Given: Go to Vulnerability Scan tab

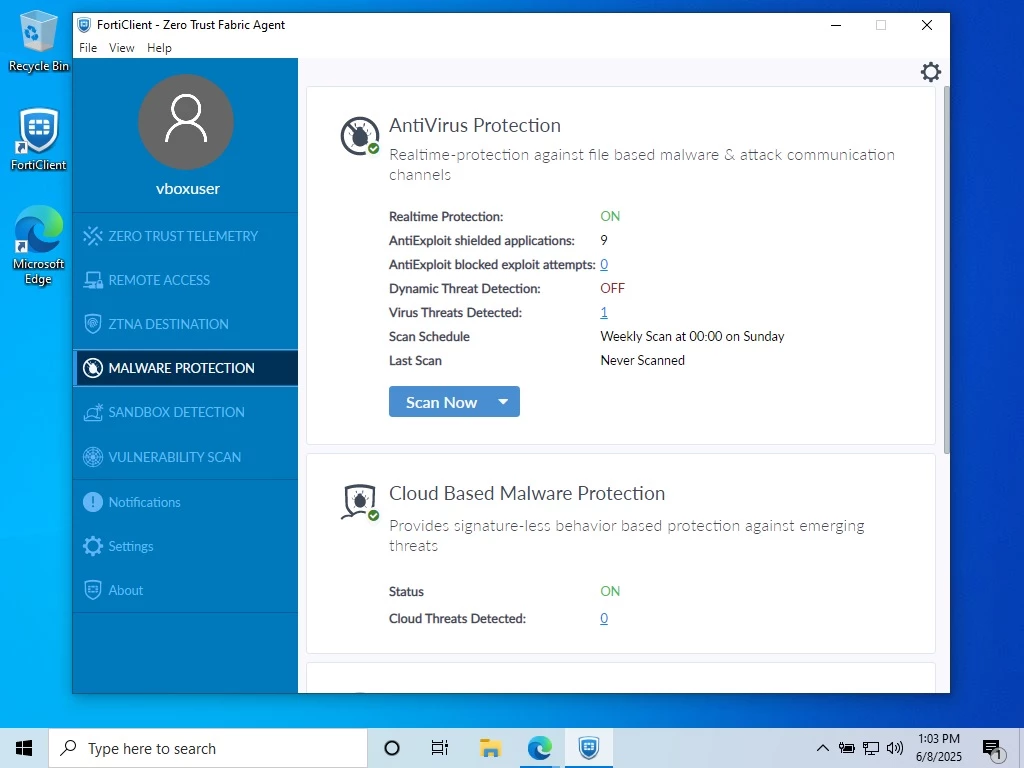Looking at the screenshot, I should pyautogui.click(x=185, y=456).
